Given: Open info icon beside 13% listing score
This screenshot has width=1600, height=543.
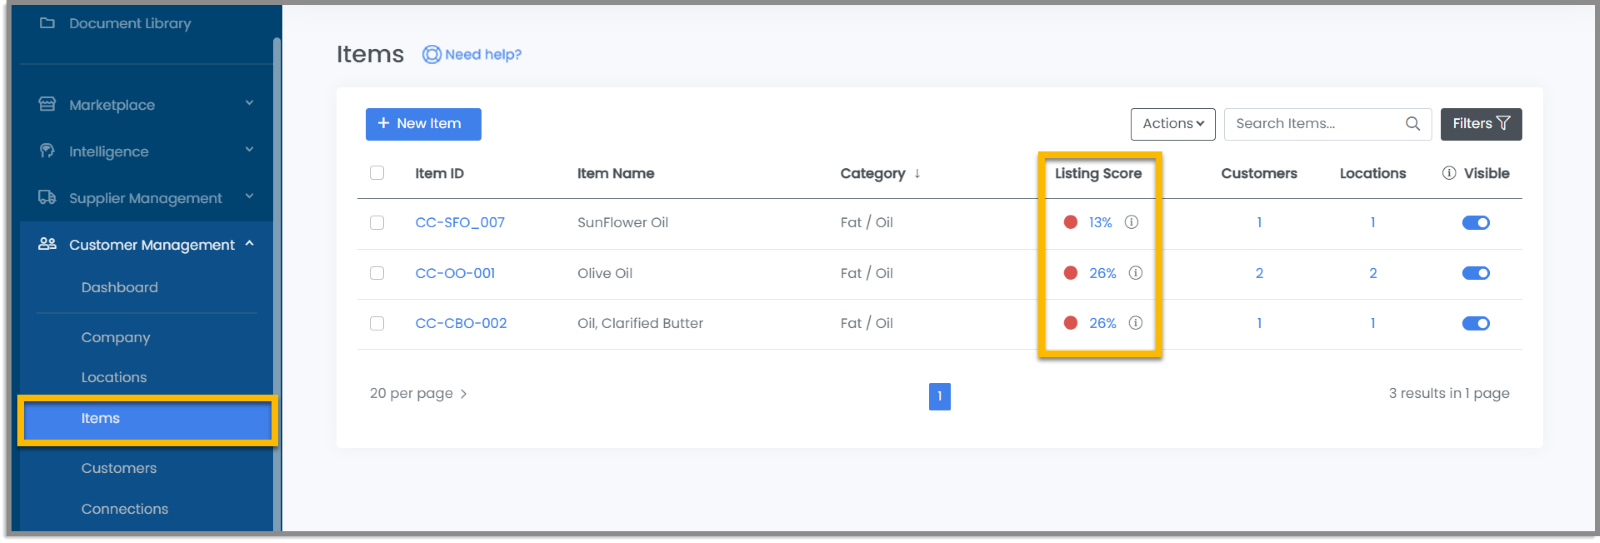Looking at the screenshot, I should pyautogui.click(x=1131, y=222).
